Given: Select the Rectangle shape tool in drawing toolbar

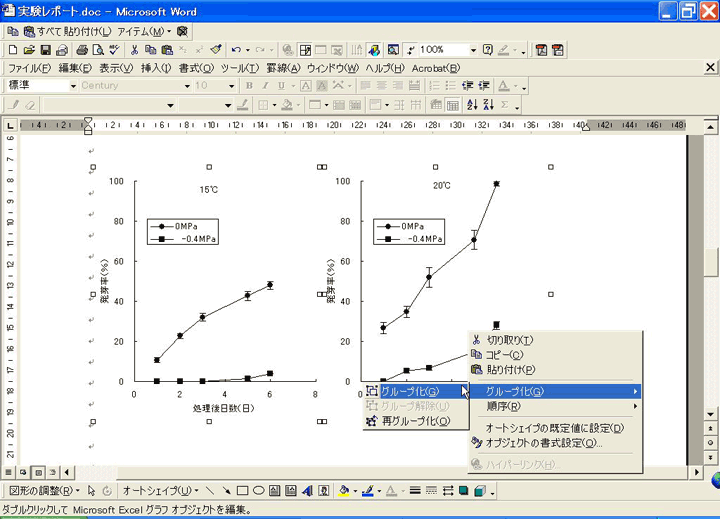Looking at the screenshot, I should [x=243, y=491].
